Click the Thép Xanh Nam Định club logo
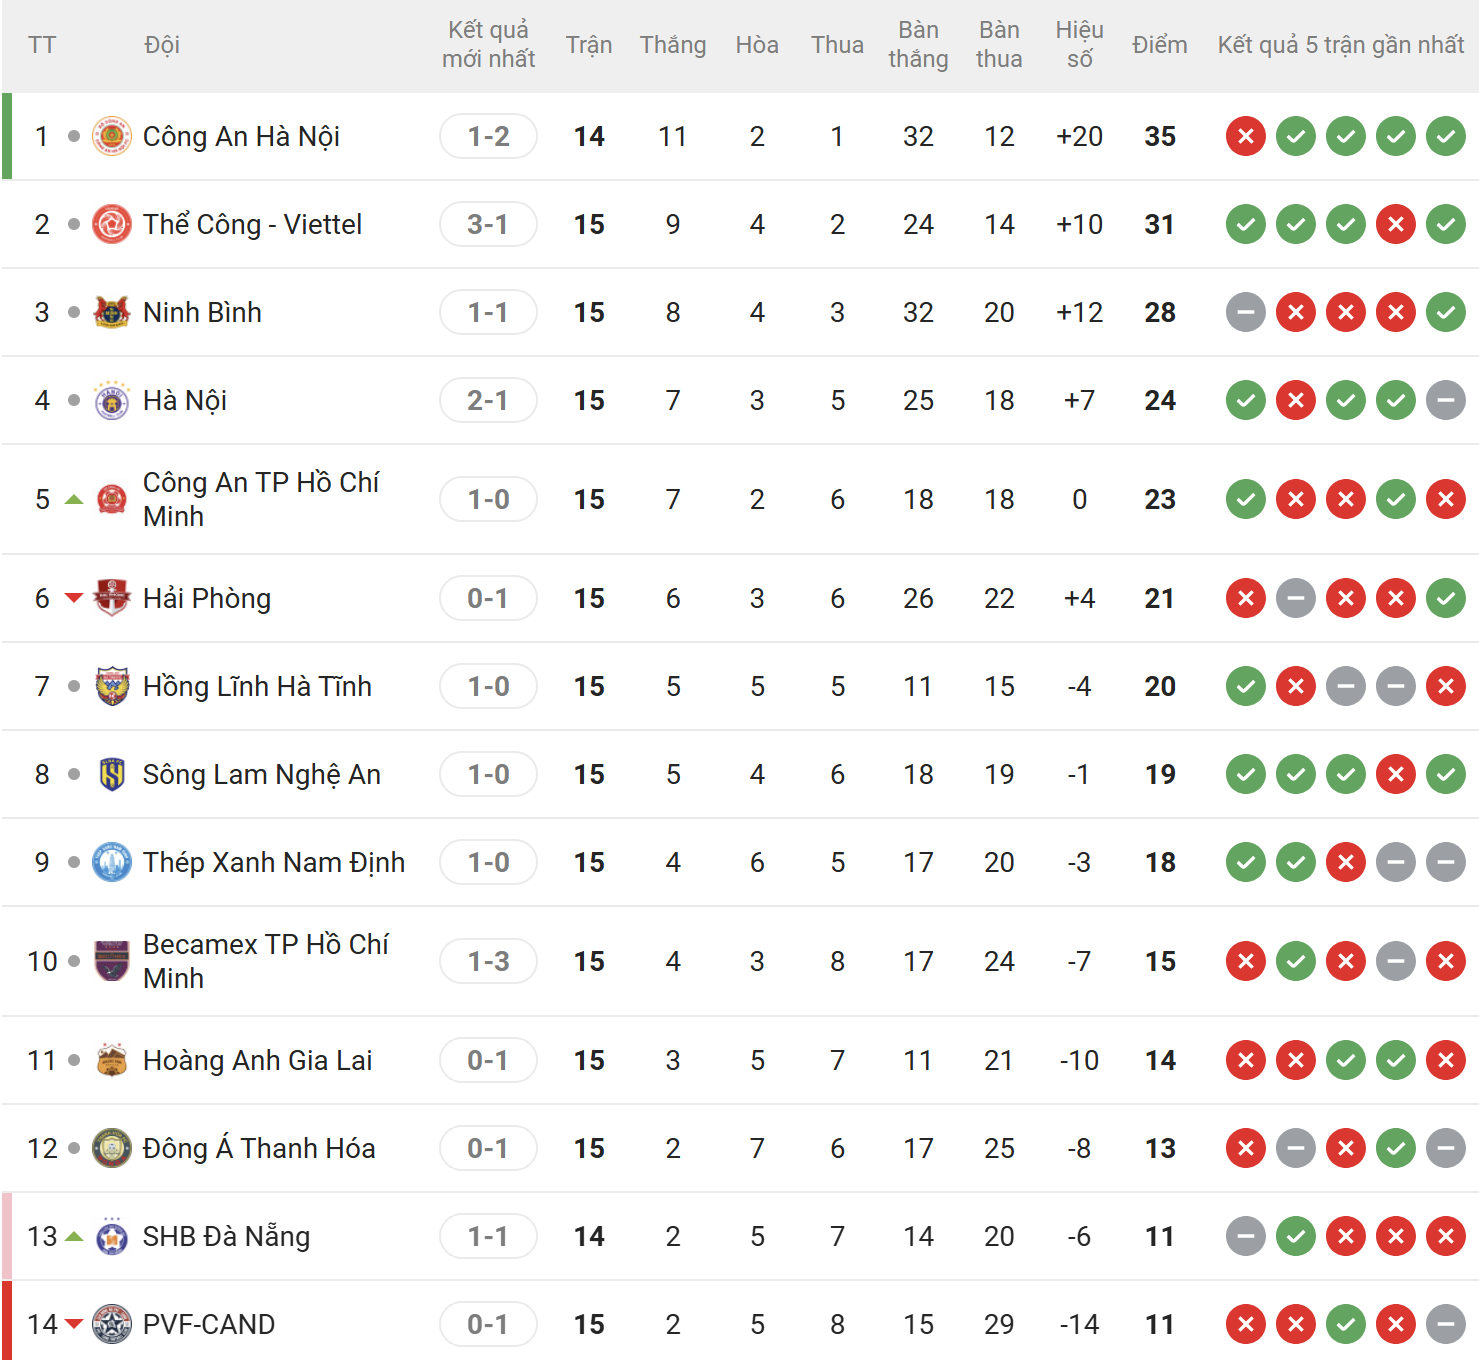The height and width of the screenshot is (1360, 1479). (112, 862)
